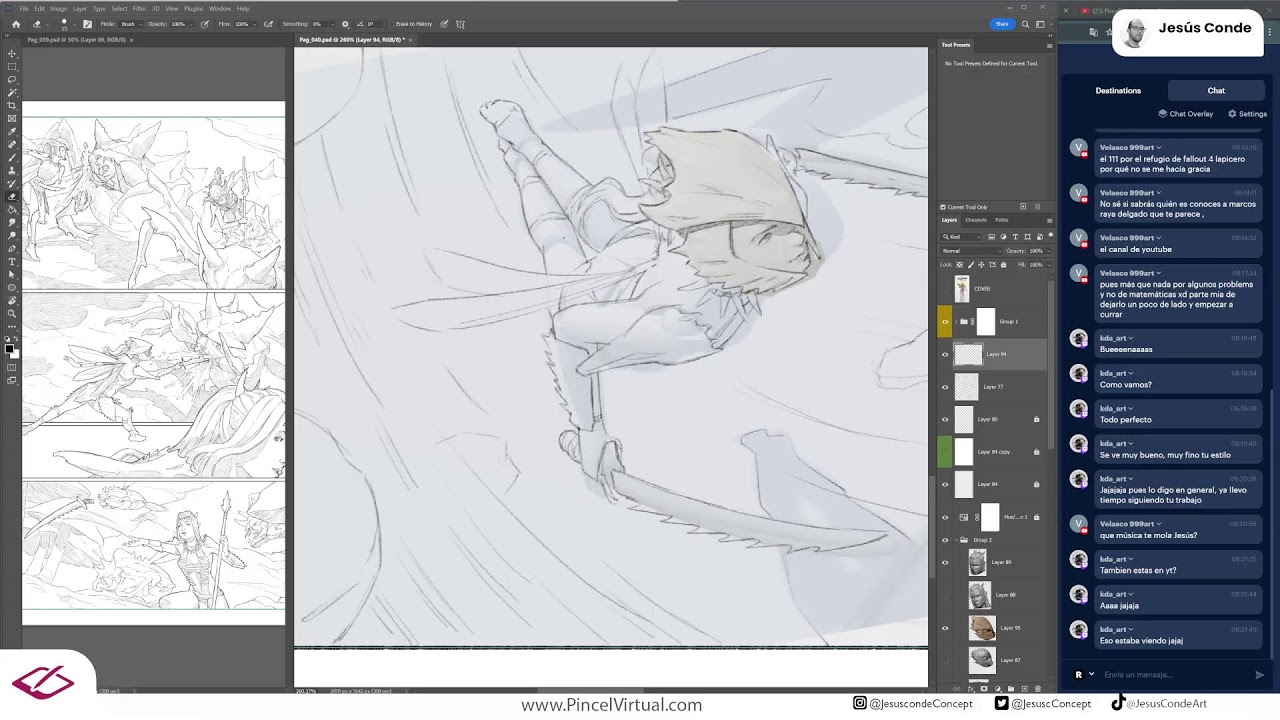The width and height of the screenshot is (1280, 720).
Task: Open the Window menu
Action: 220,8
